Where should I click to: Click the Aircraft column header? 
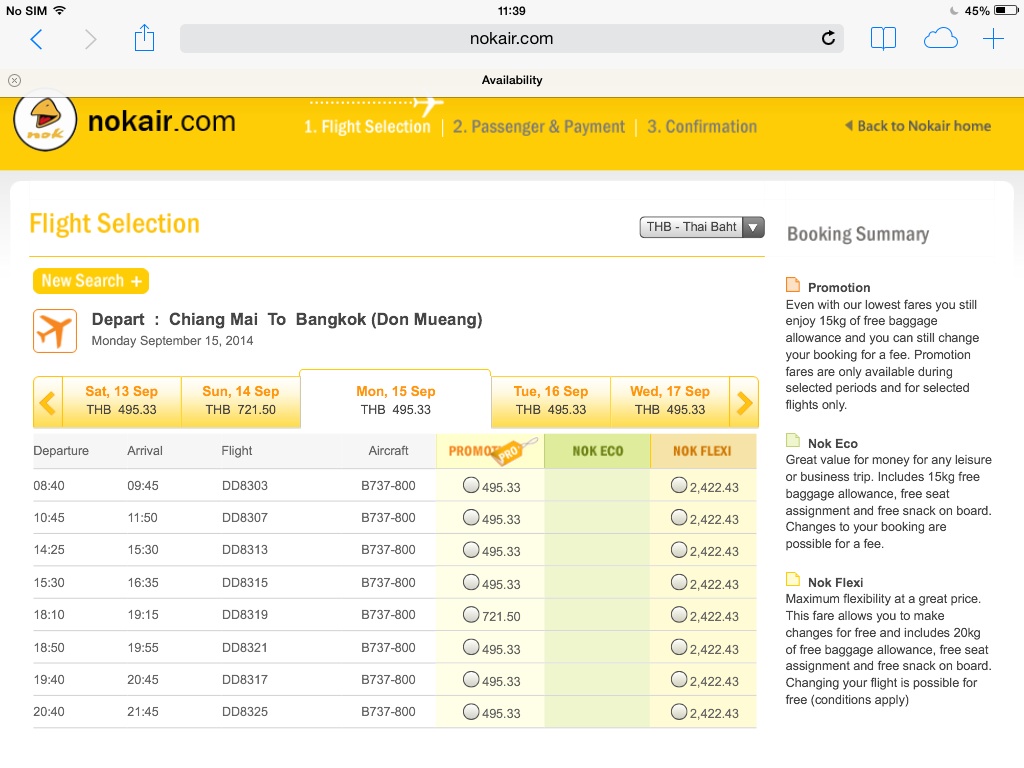point(388,451)
